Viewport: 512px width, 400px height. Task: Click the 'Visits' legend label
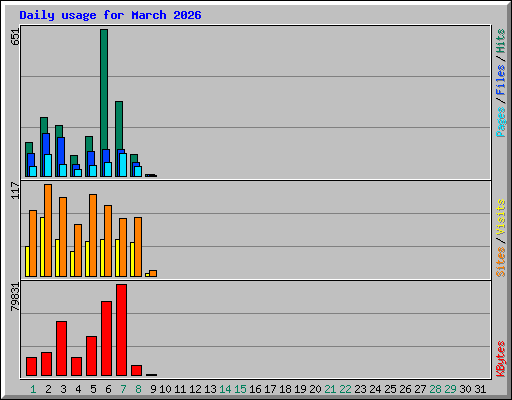coord(501,217)
